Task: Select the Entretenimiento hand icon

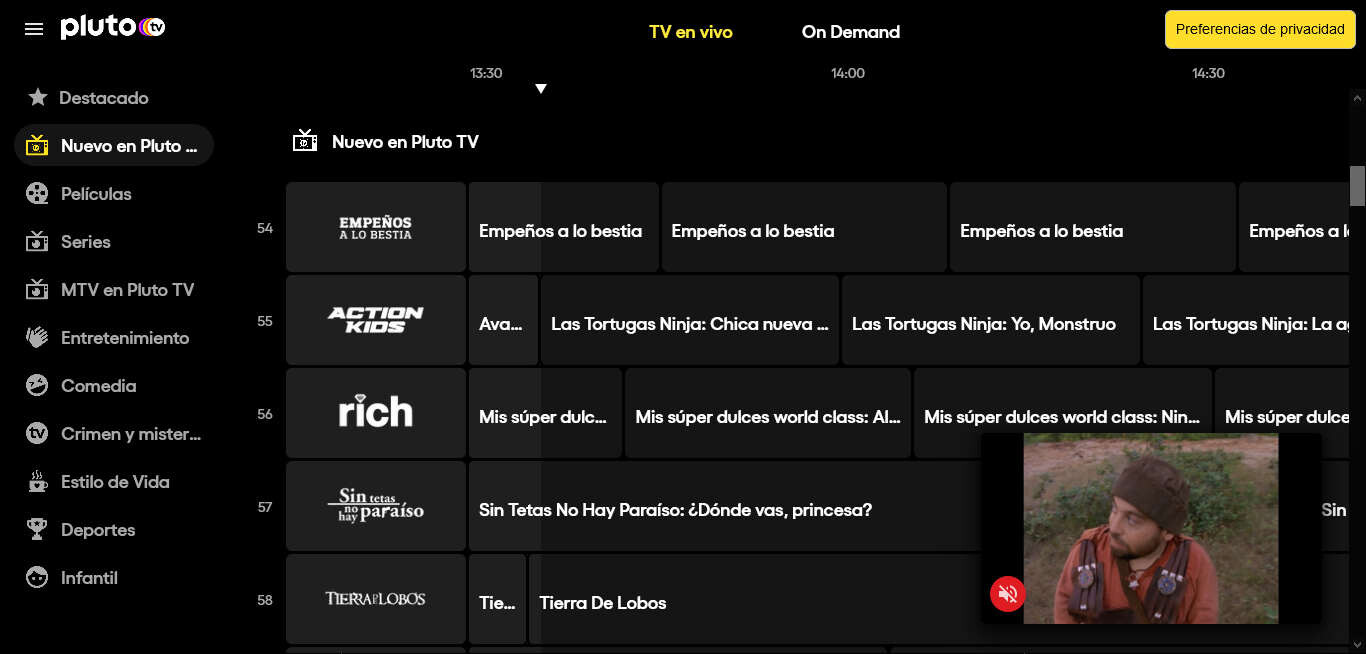Action: point(37,337)
